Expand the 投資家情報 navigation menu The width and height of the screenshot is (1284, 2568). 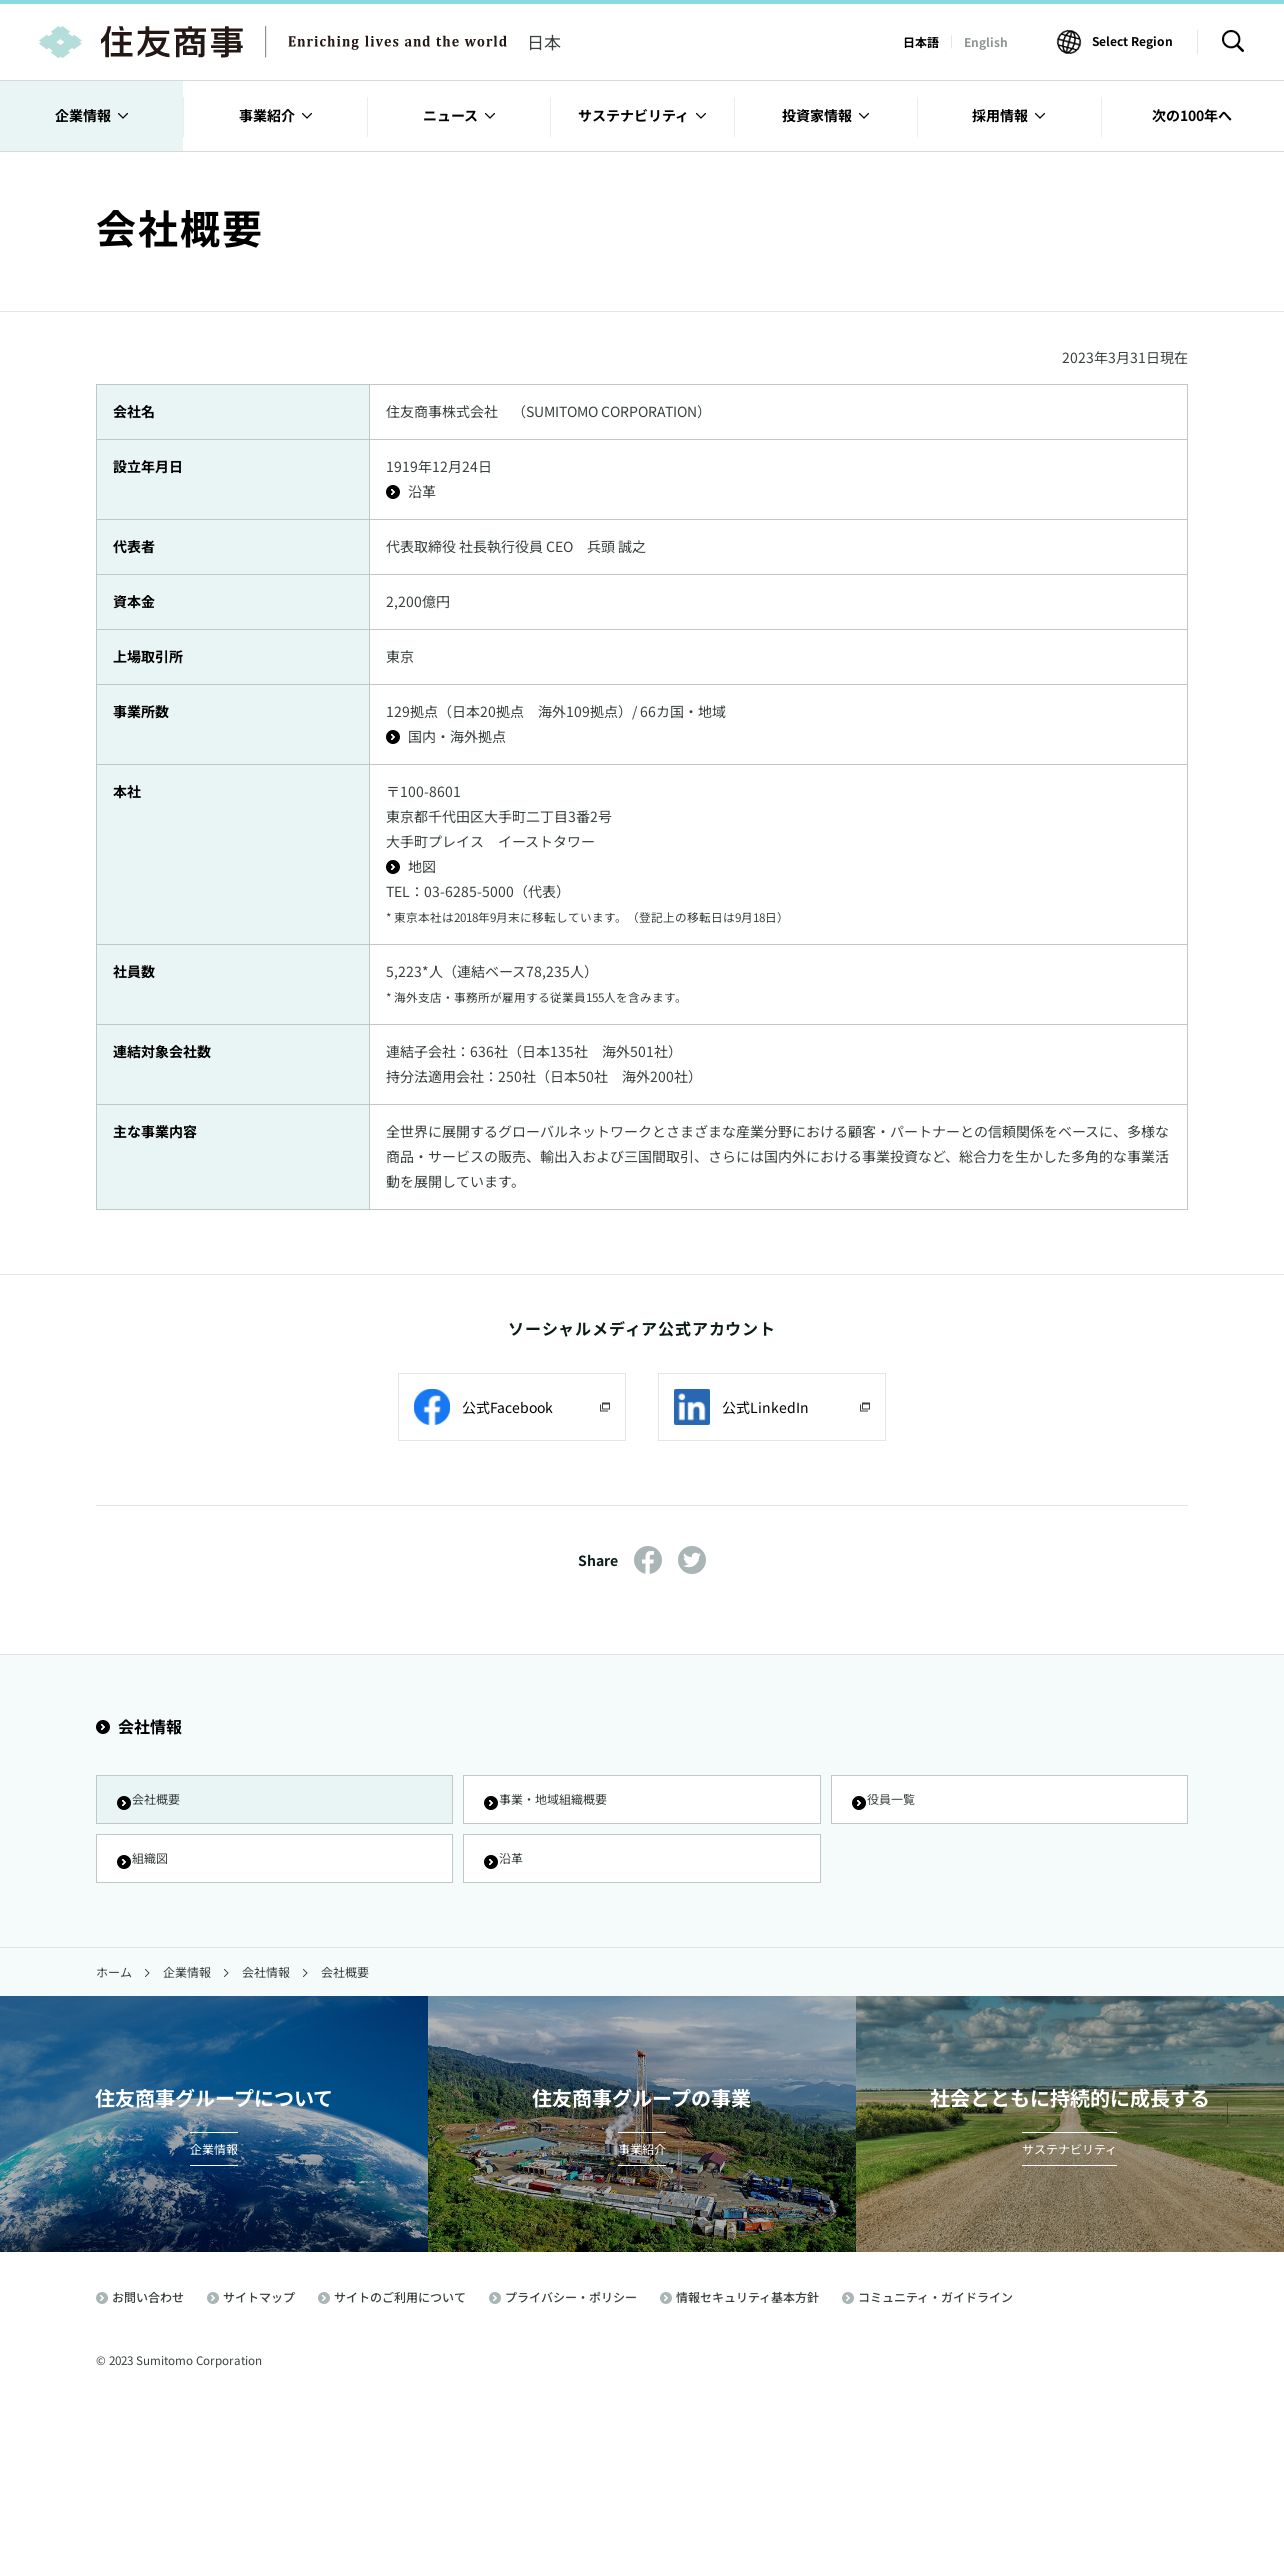(x=826, y=116)
